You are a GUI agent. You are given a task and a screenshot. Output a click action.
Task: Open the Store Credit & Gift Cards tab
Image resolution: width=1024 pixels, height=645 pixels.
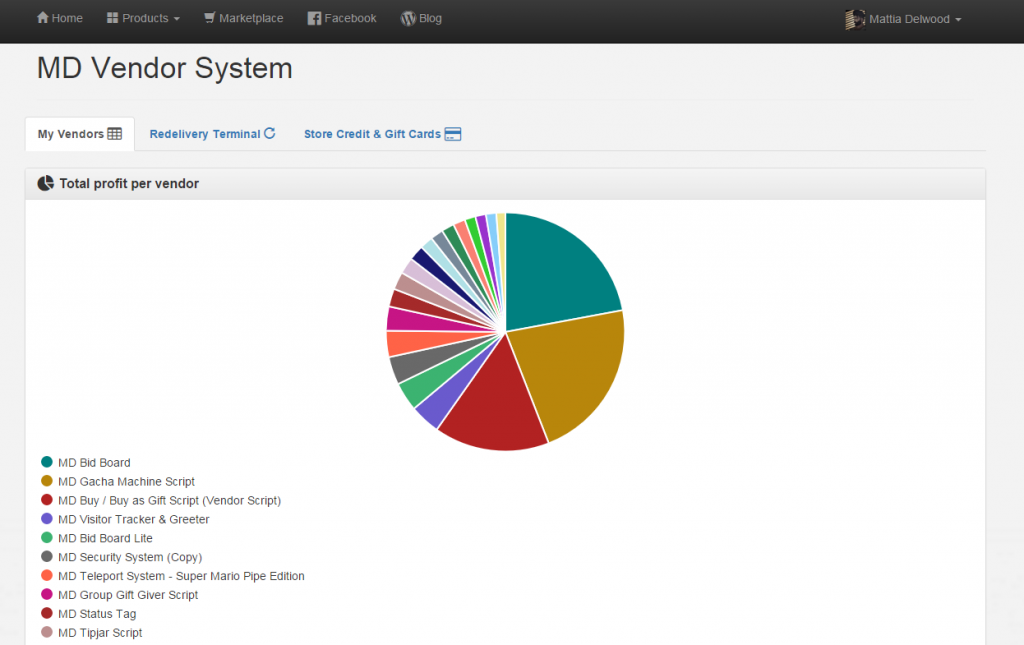click(x=372, y=134)
